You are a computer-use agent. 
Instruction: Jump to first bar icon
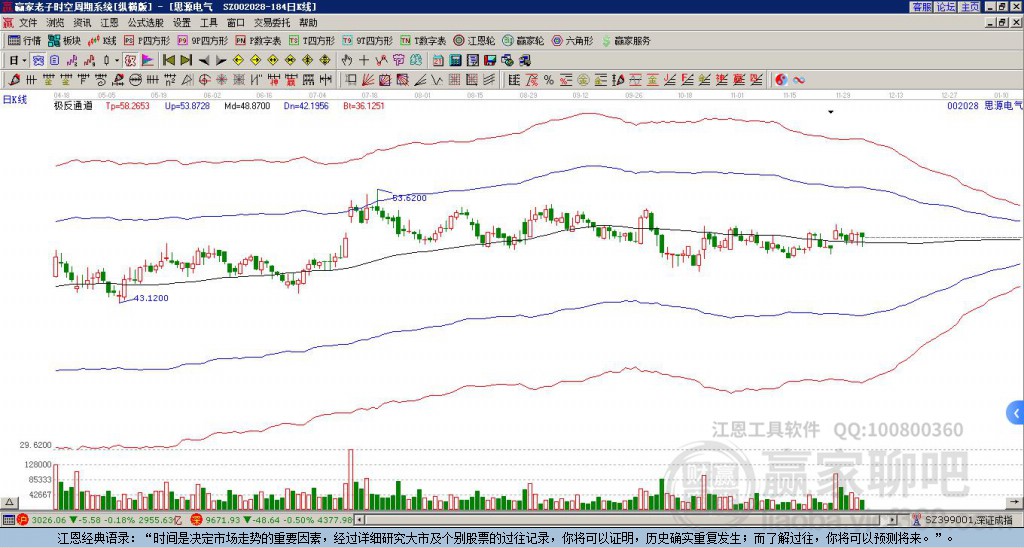click(x=169, y=61)
